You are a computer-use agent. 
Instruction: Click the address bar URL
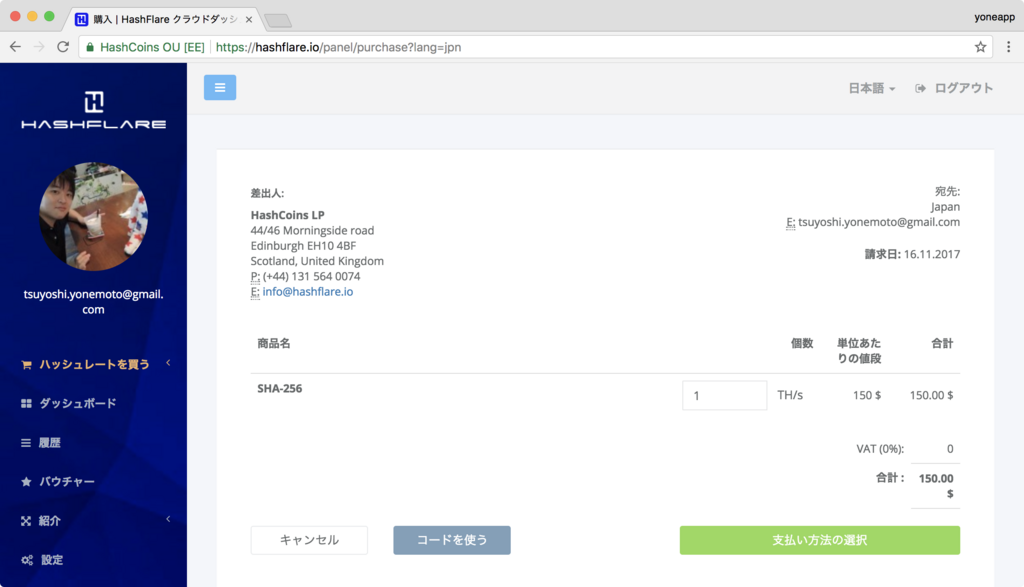pyautogui.click(x=338, y=47)
